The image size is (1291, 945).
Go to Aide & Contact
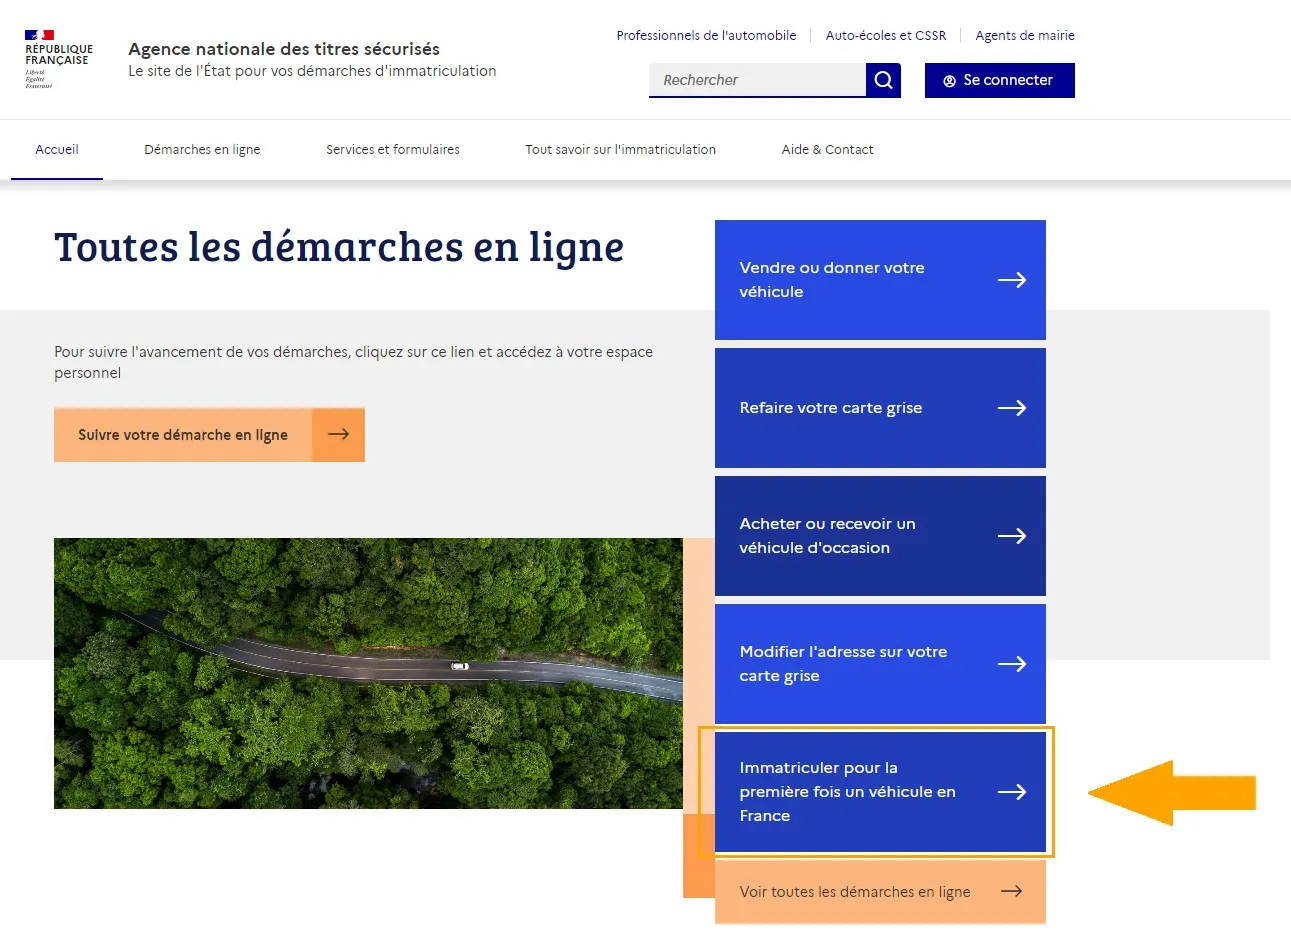[x=827, y=150]
